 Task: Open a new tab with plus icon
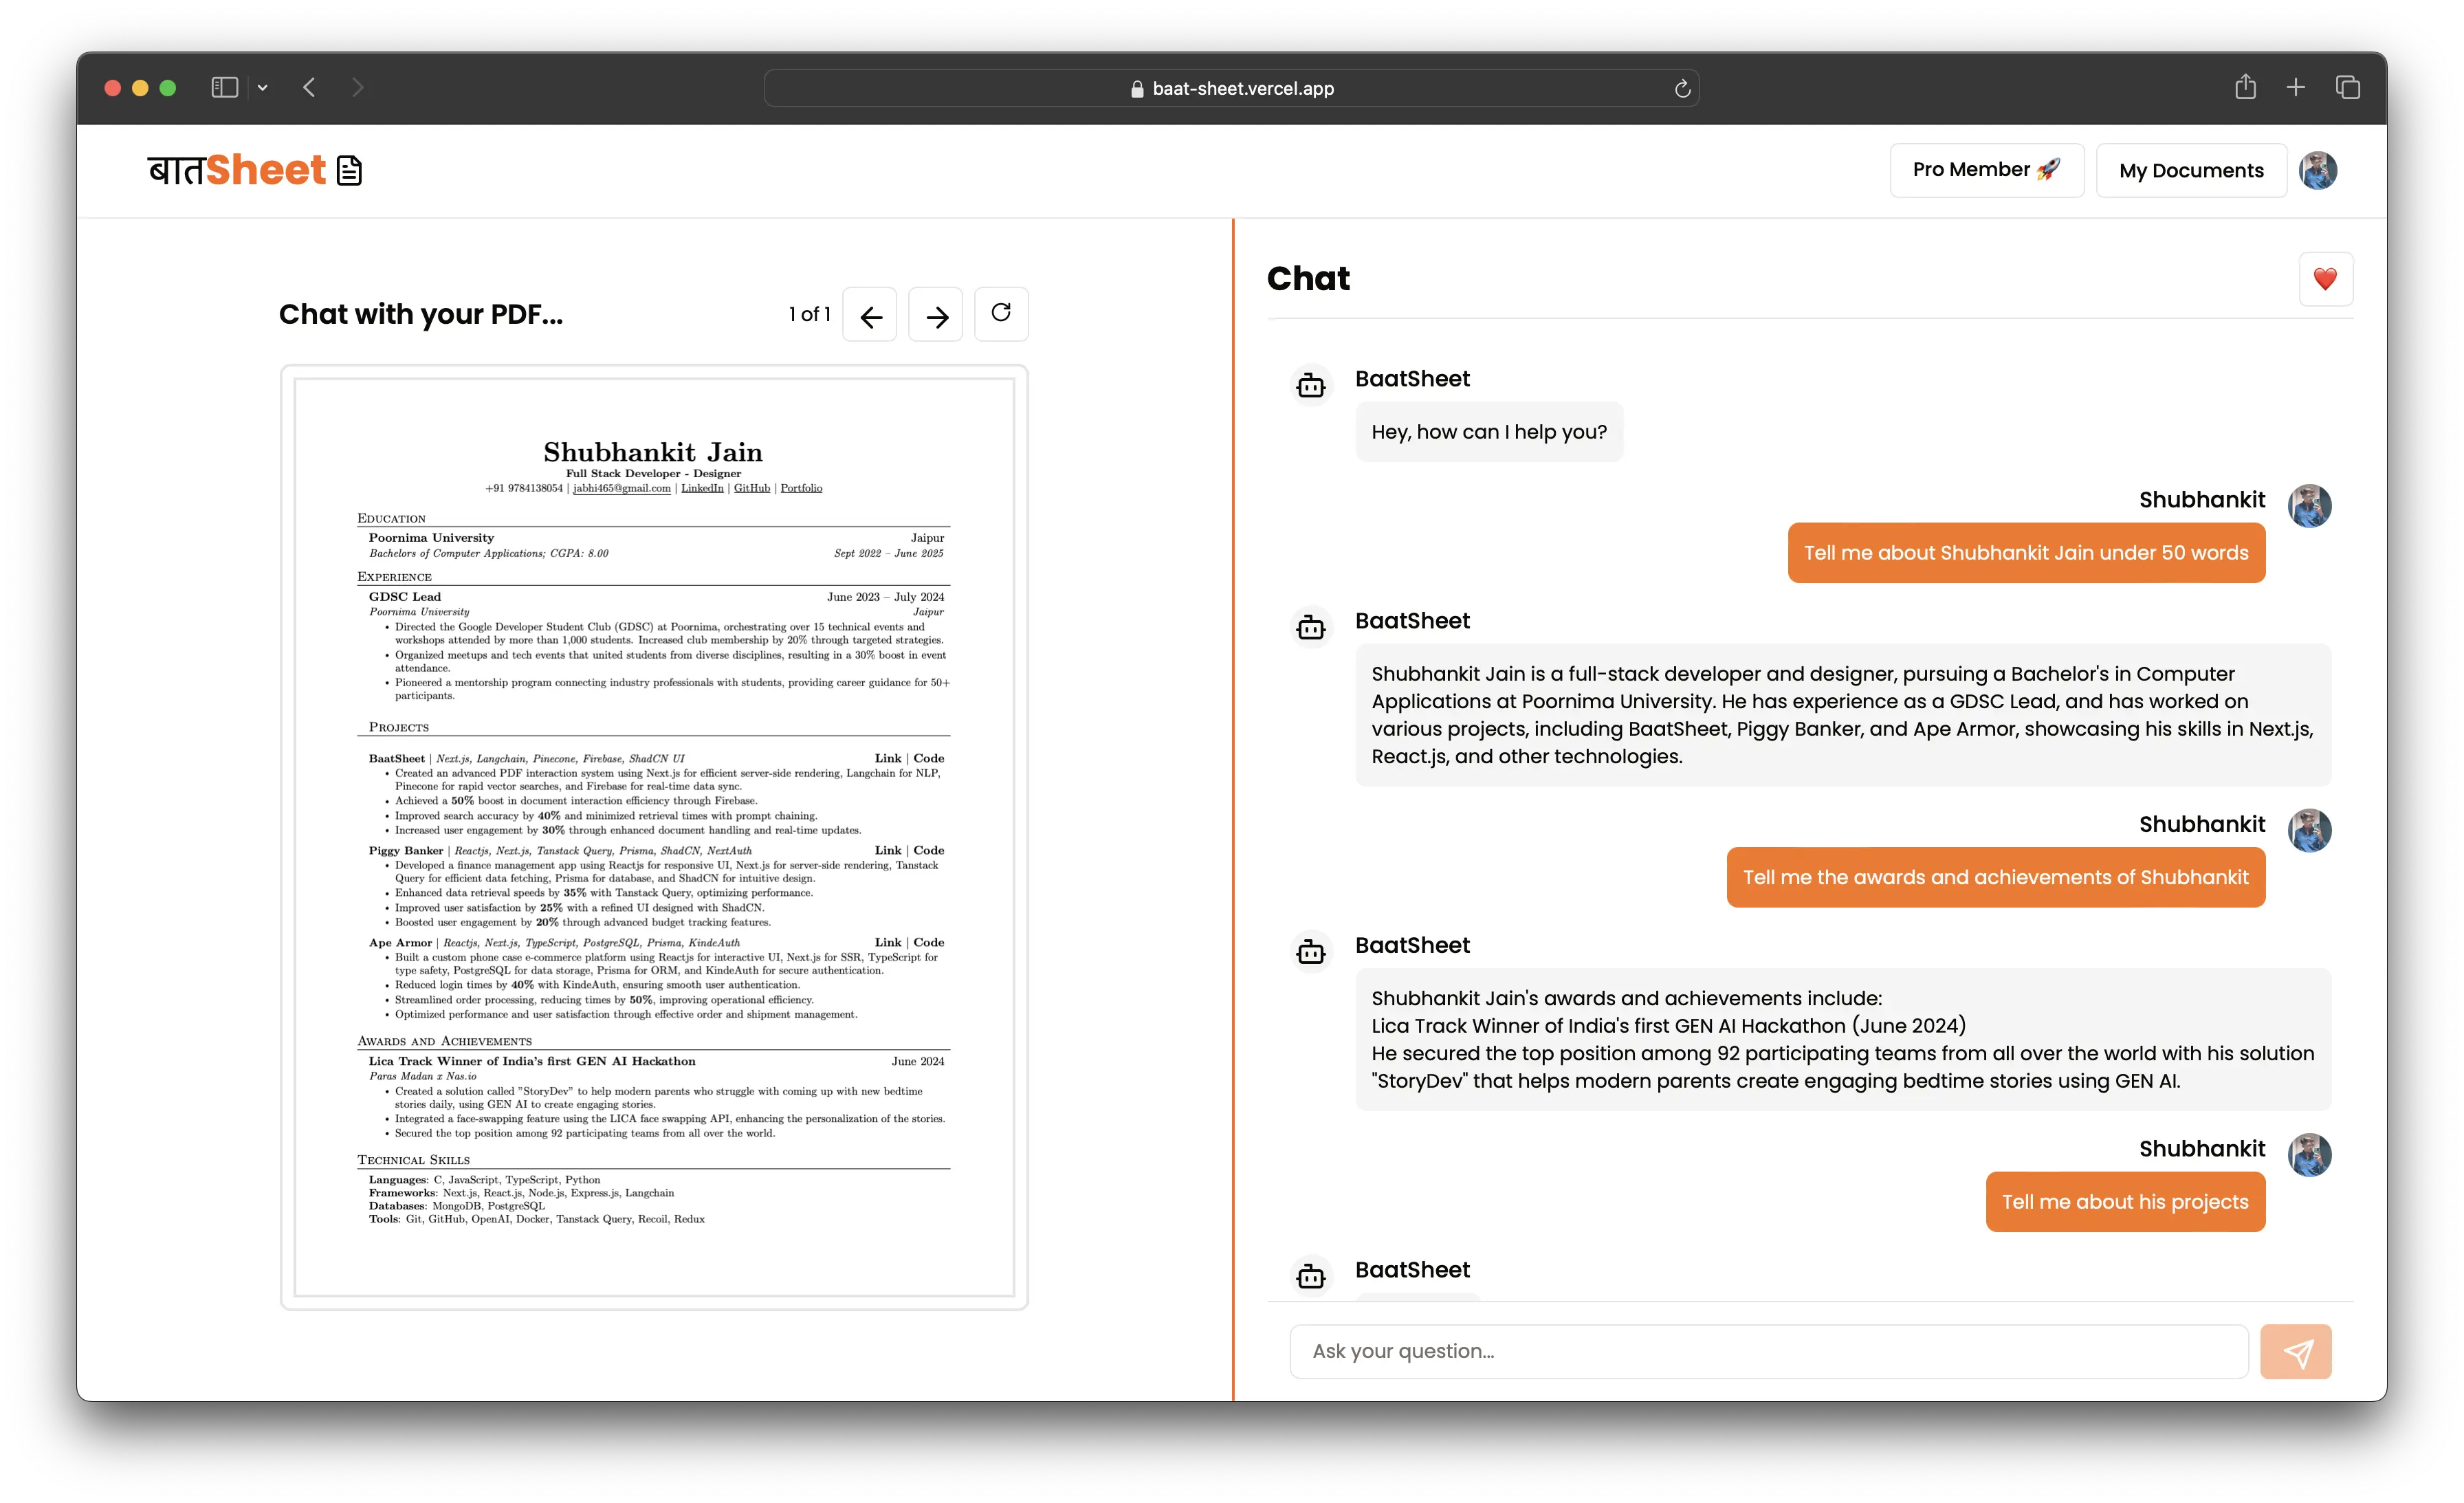coord(2296,88)
